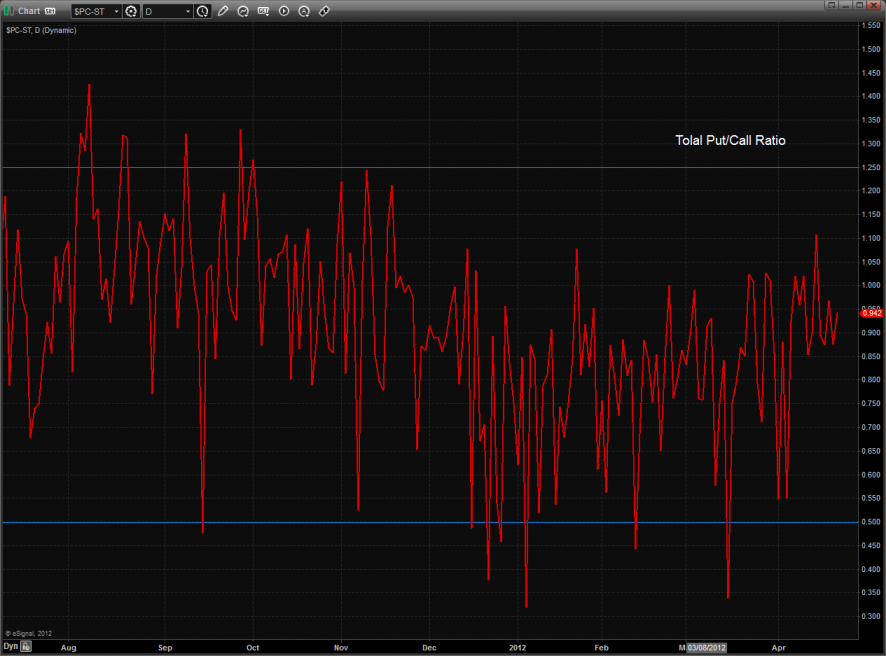Viewport: 886px width, 656px height.
Task: Click the symbol settings gear icon
Action: tap(131, 11)
